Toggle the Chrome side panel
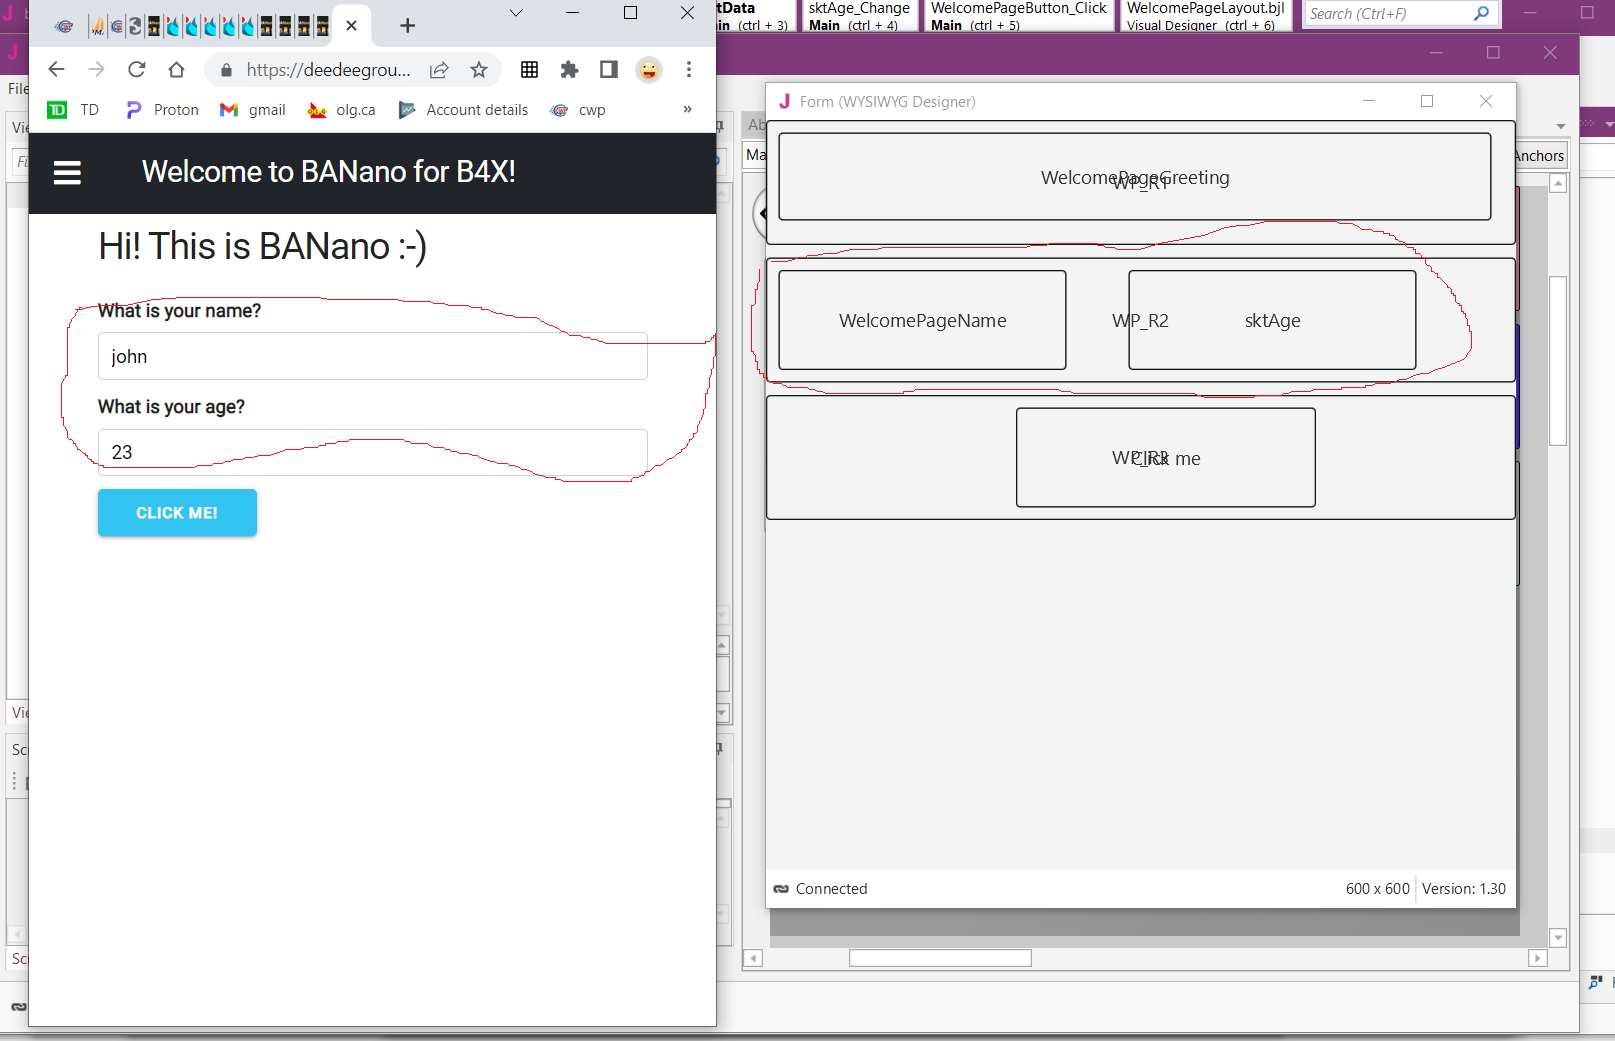1615x1041 pixels. click(x=608, y=69)
